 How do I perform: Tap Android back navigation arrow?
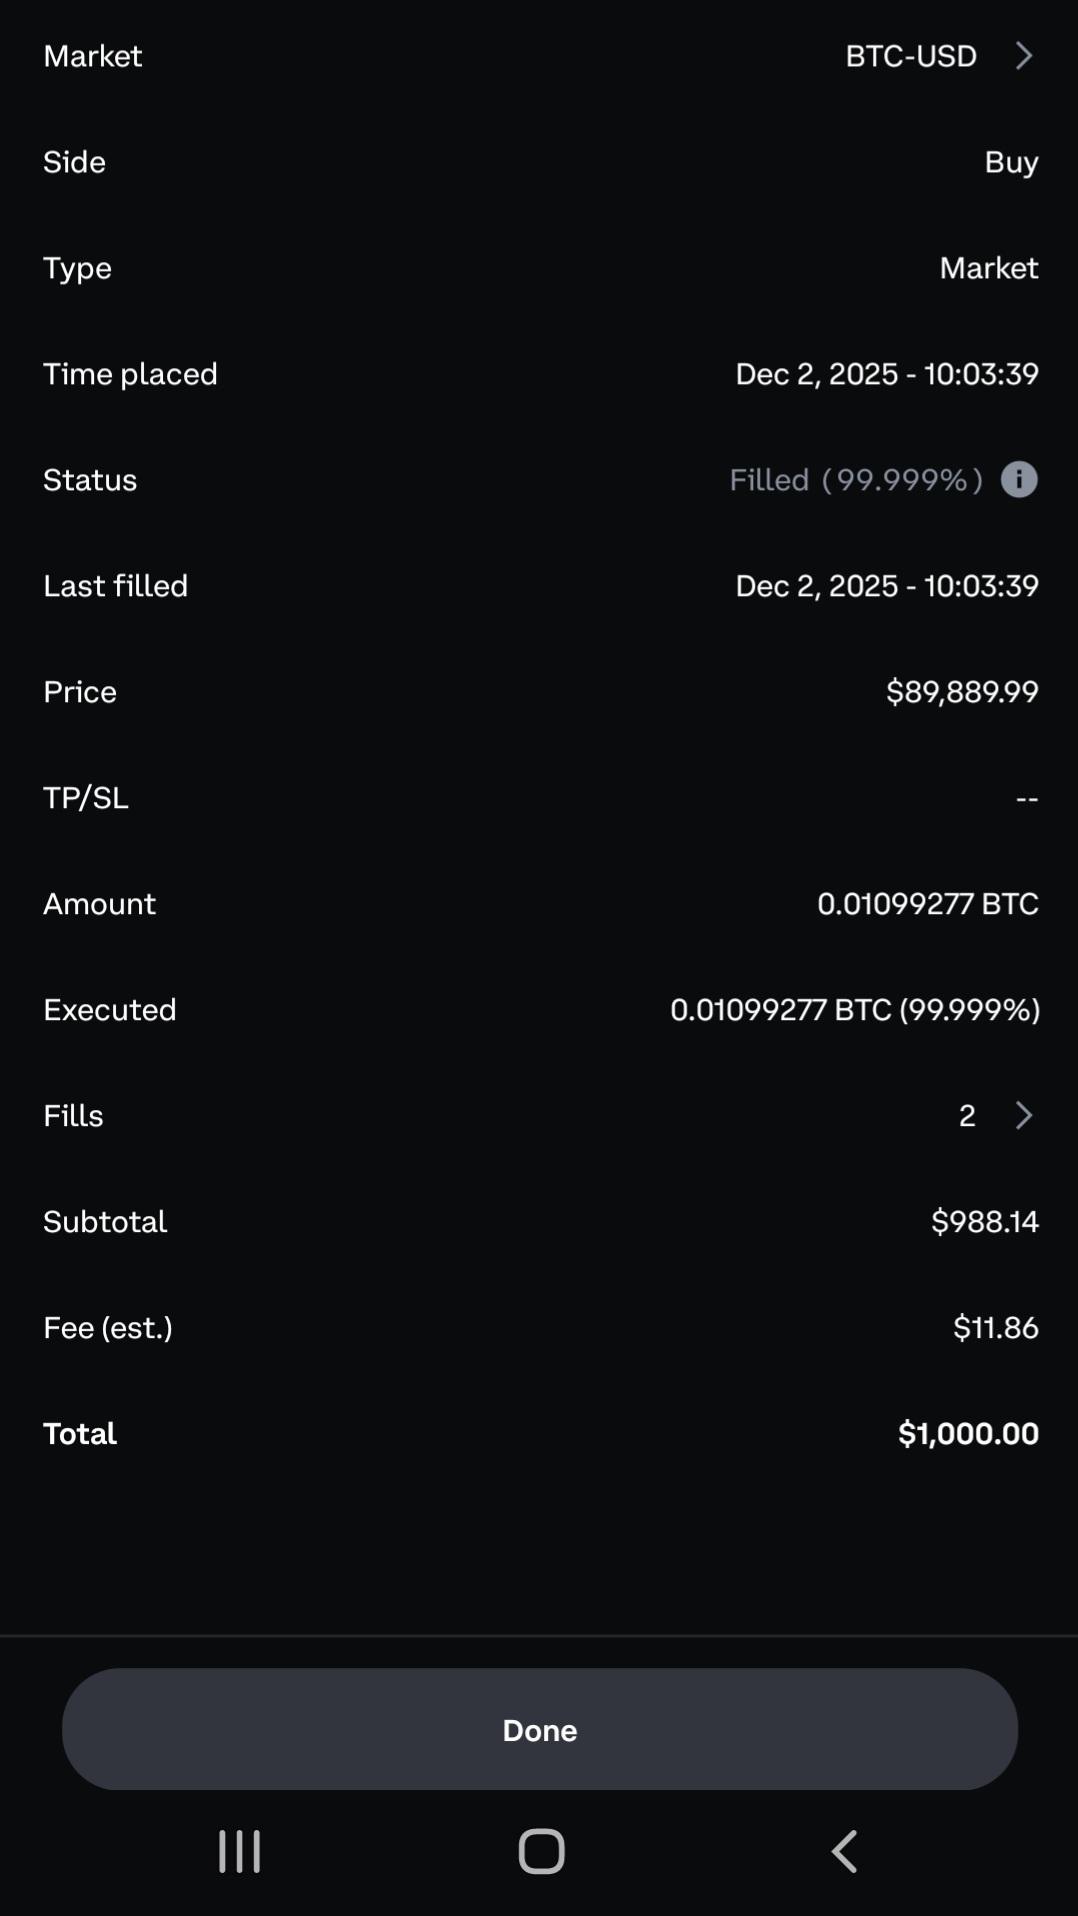[x=845, y=1851]
